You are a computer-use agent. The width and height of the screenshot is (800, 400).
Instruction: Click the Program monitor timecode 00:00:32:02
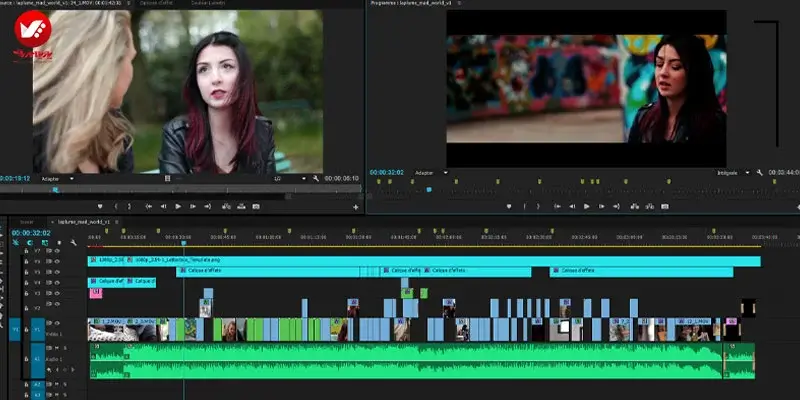tap(387, 172)
